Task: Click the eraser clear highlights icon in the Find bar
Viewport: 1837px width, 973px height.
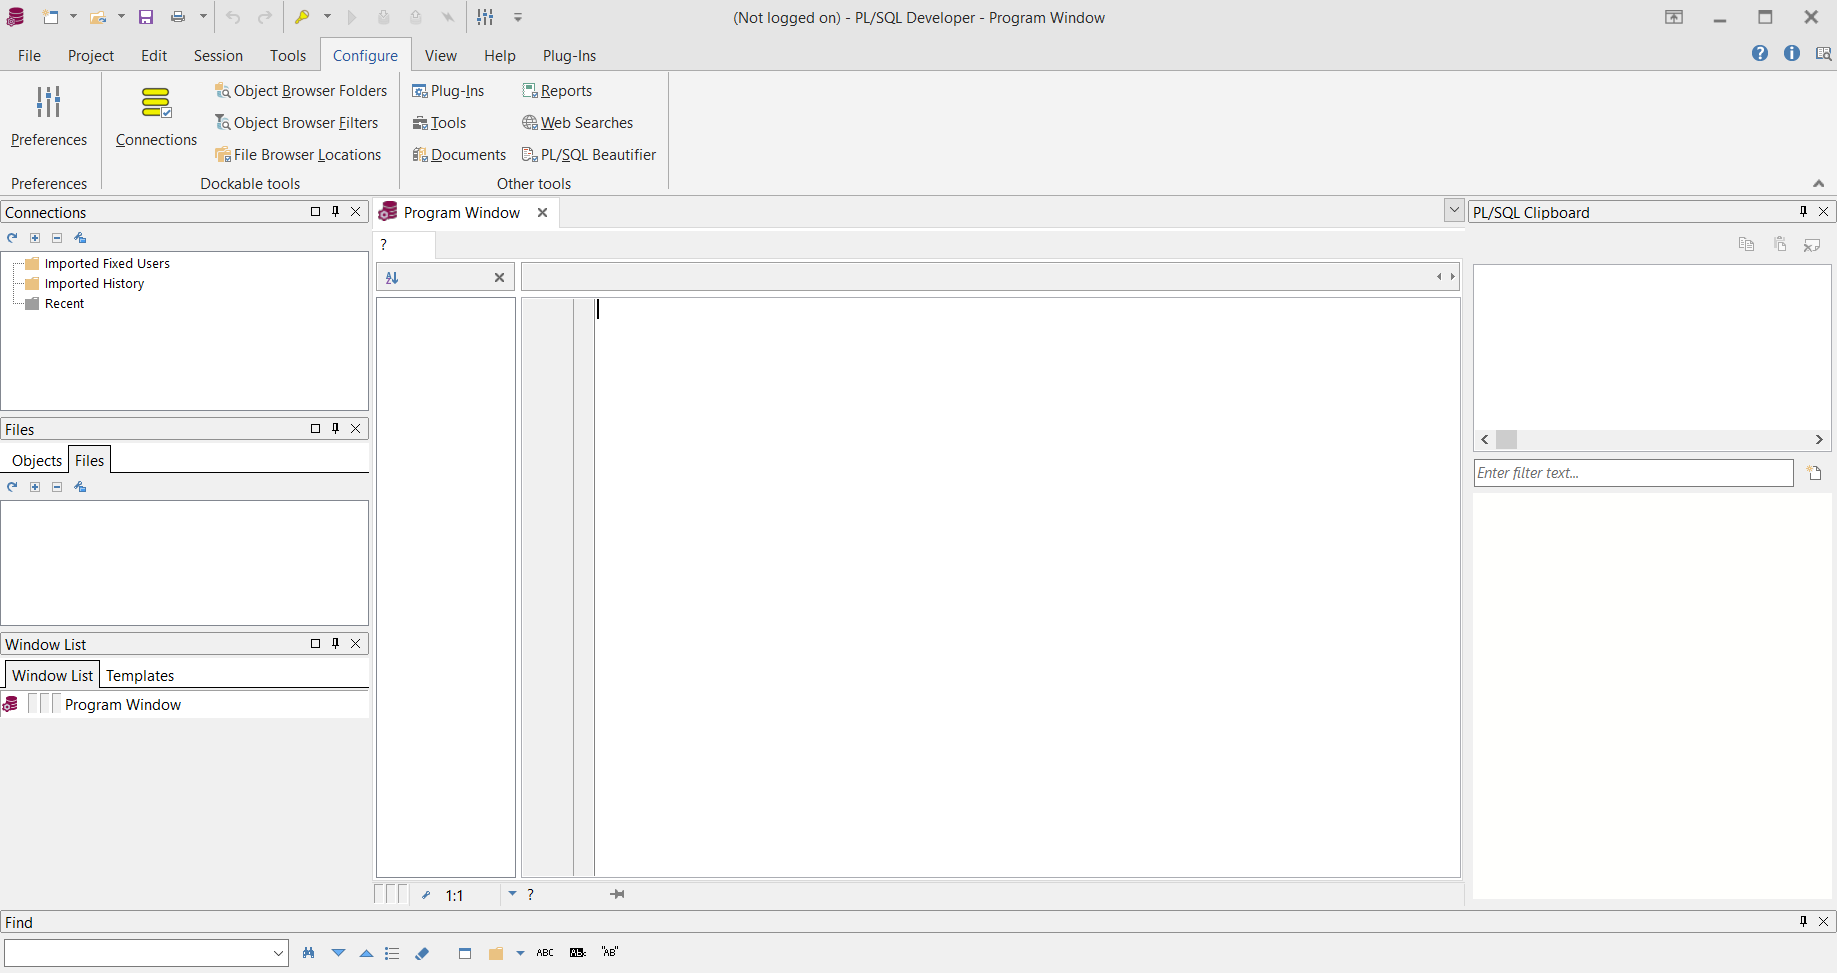Action: pos(422,953)
